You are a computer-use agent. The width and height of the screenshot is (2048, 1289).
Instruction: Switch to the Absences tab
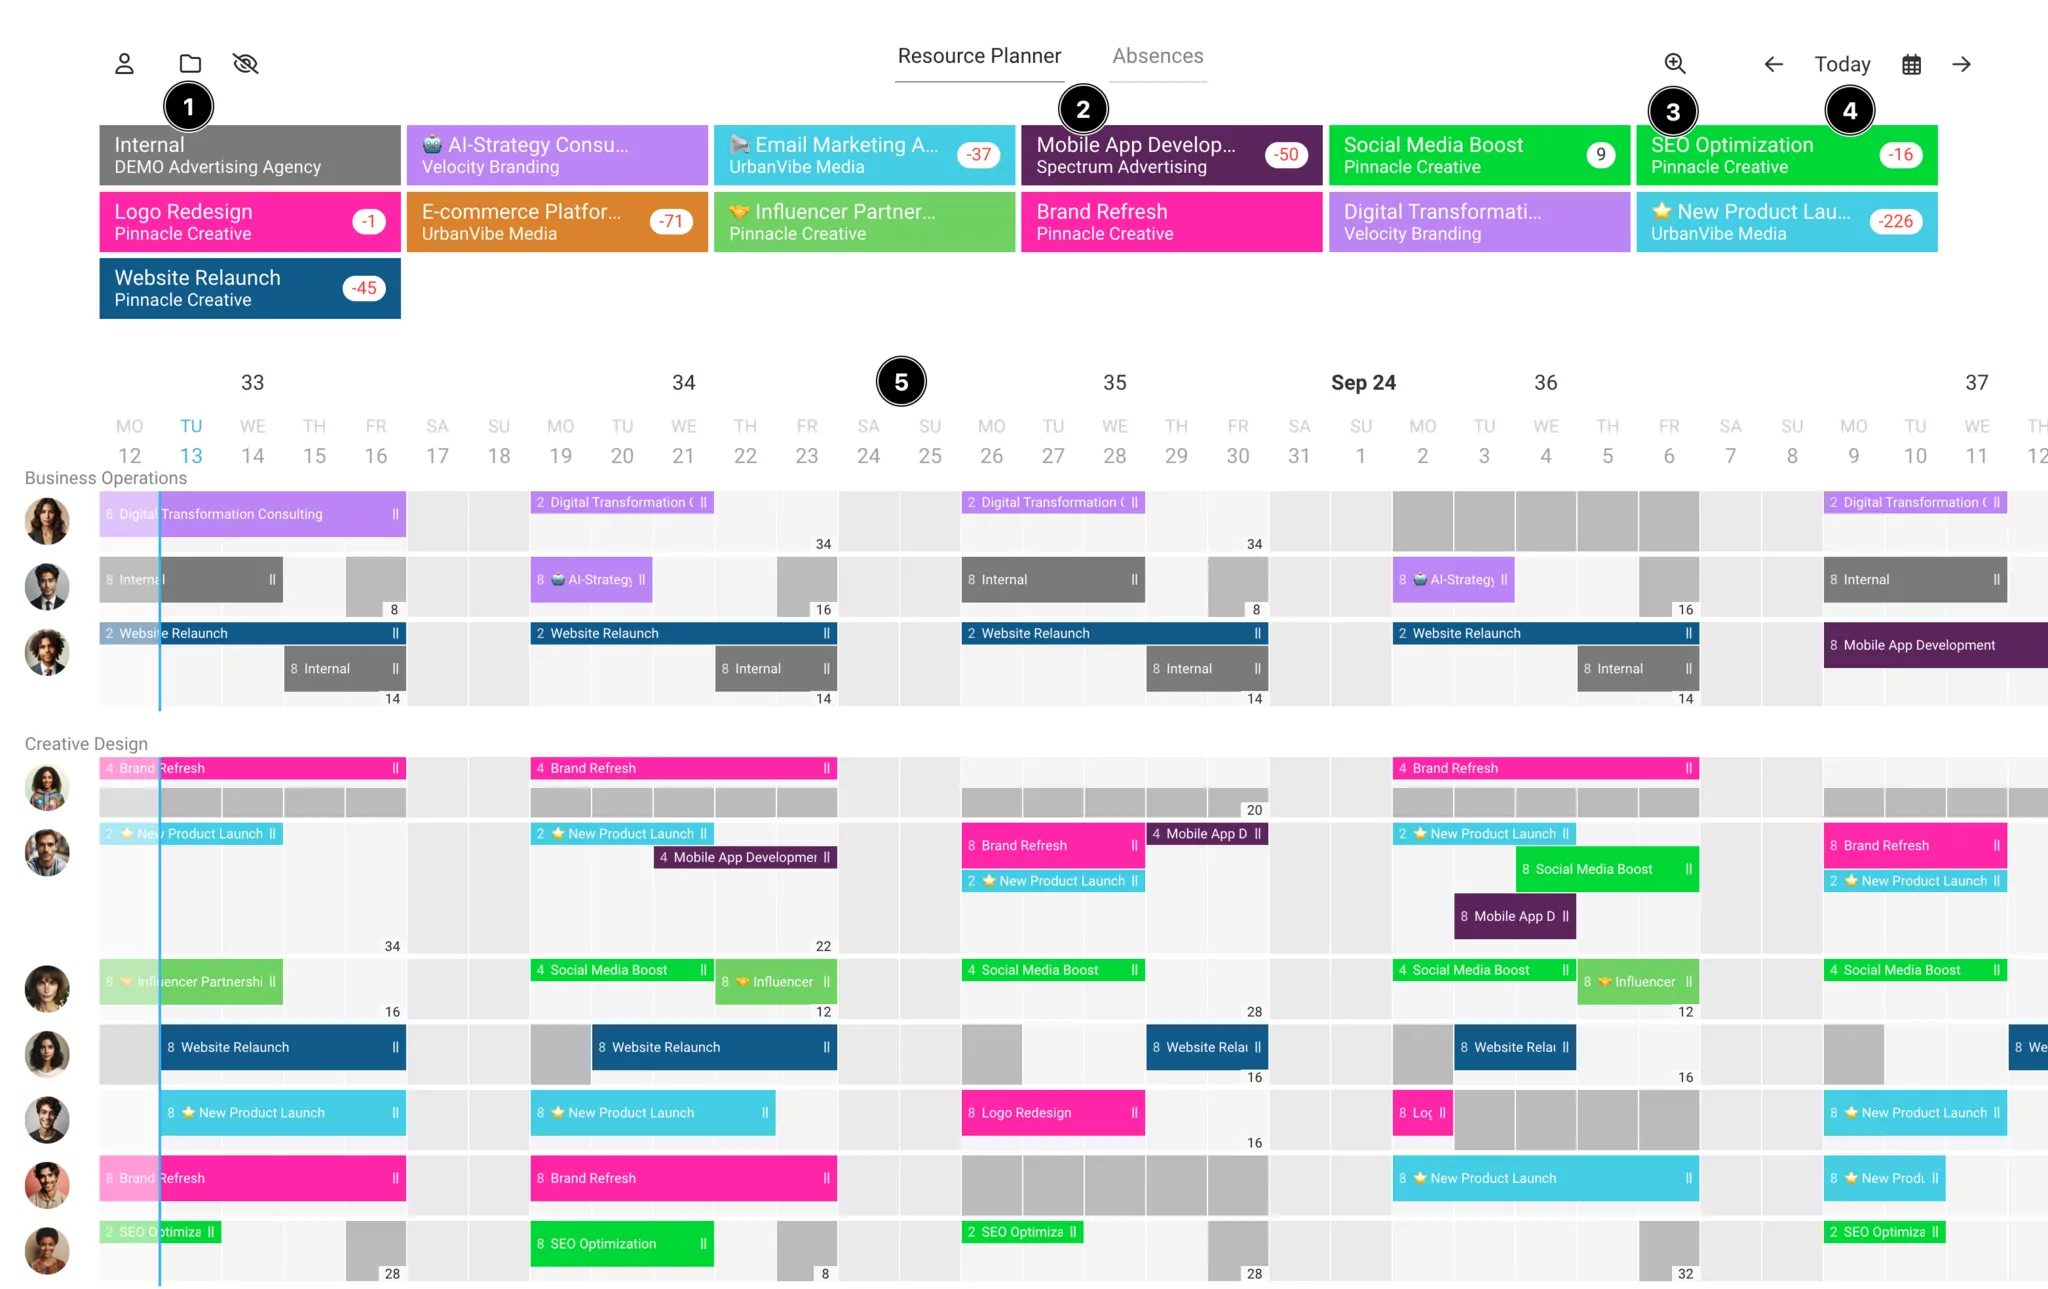coord(1157,55)
